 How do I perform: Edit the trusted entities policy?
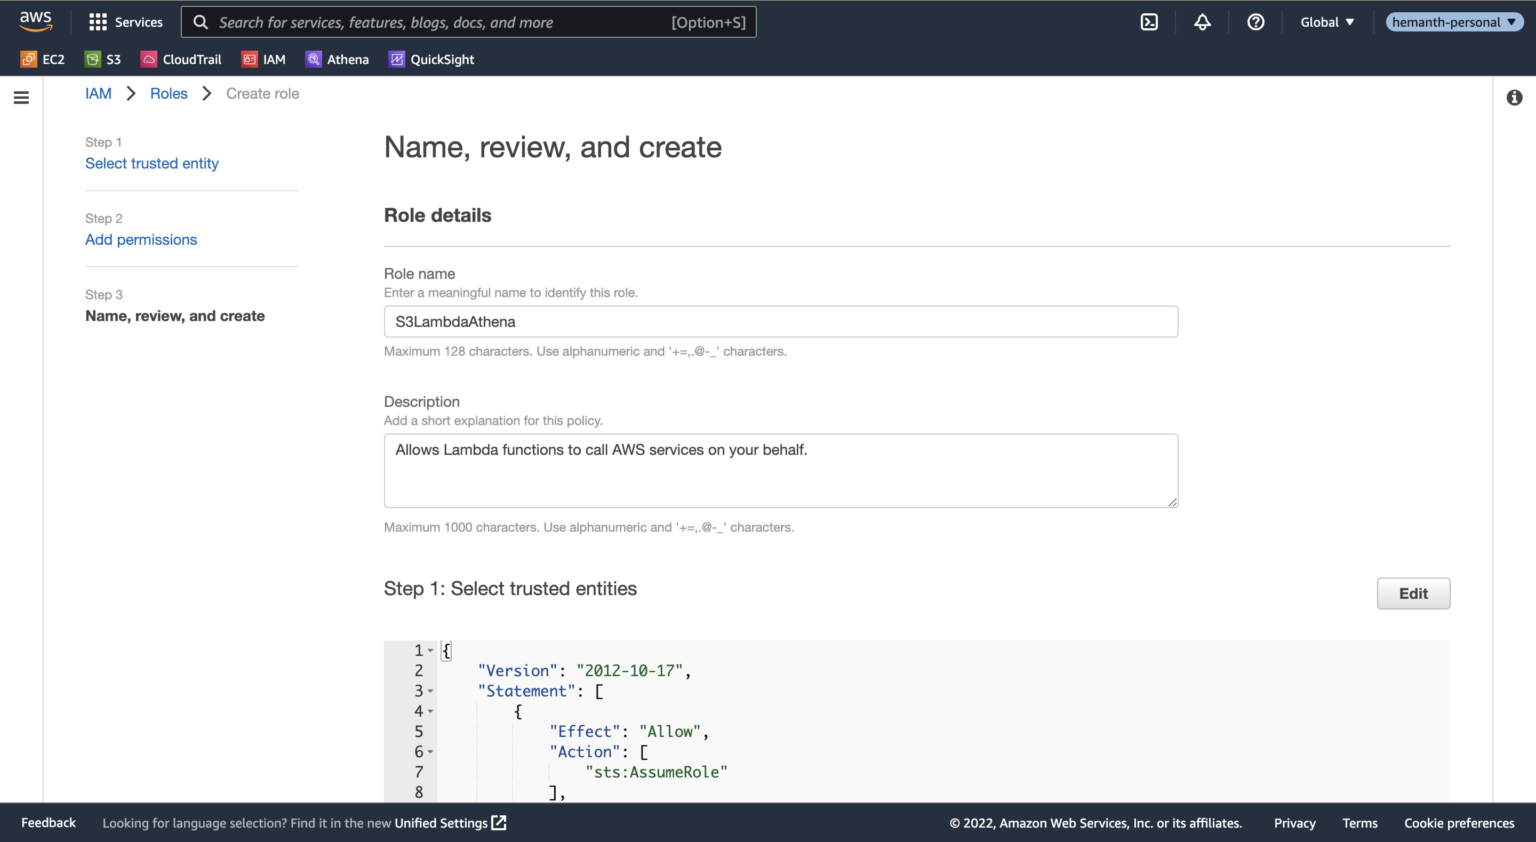tap(1413, 593)
